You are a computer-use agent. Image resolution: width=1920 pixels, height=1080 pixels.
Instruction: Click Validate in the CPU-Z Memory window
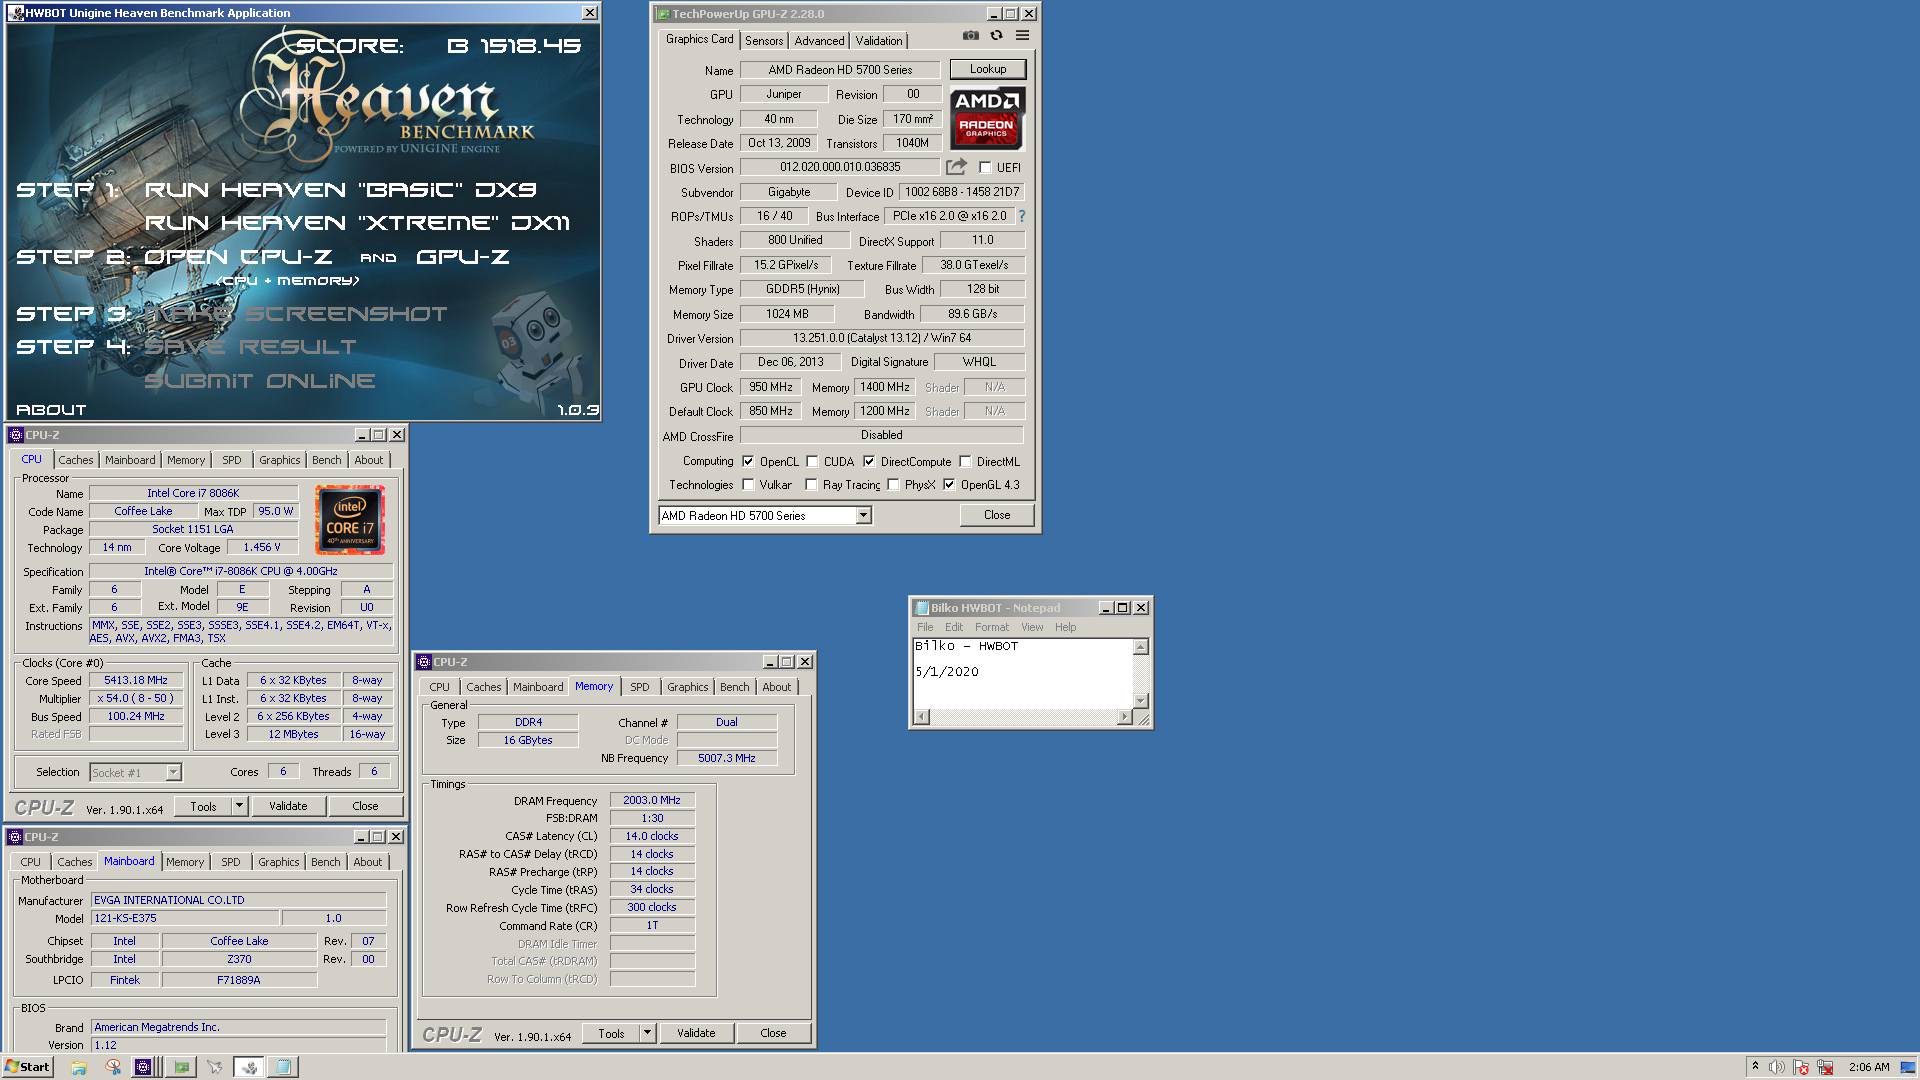pos(696,1033)
